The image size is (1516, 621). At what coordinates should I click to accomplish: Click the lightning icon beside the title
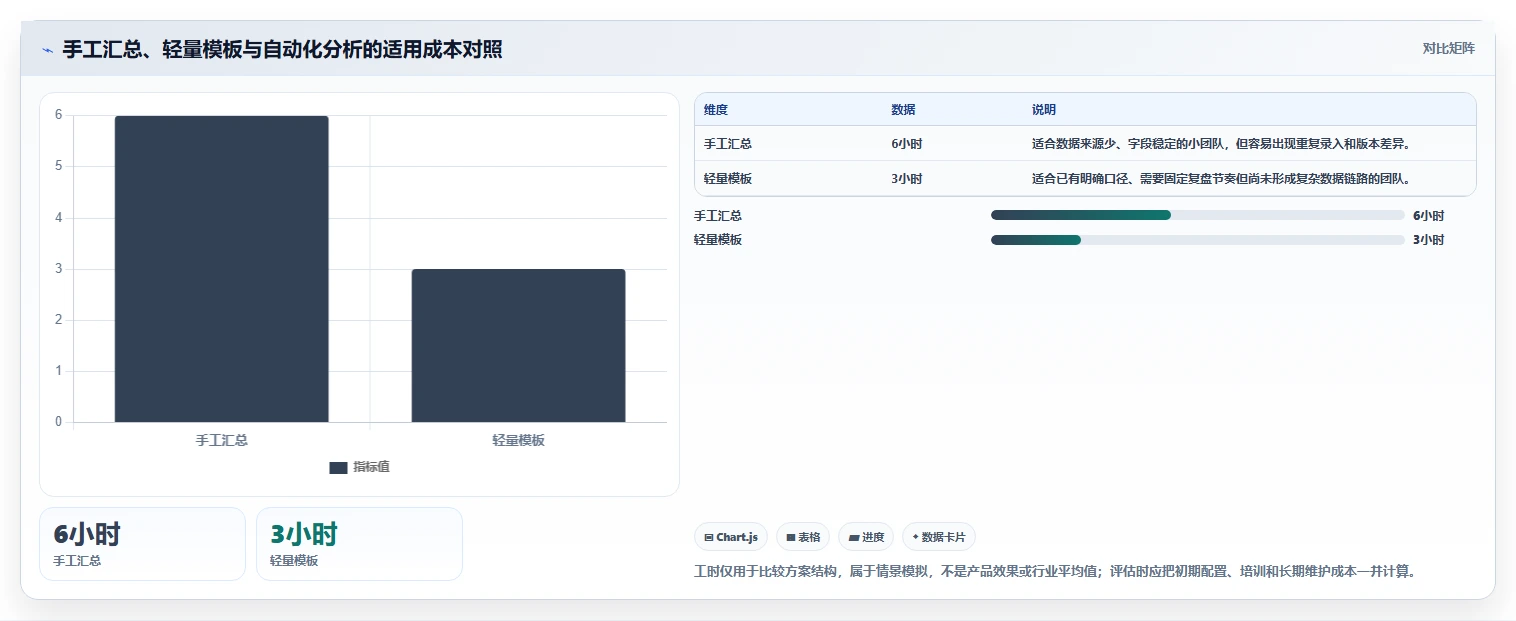[x=47, y=50]
